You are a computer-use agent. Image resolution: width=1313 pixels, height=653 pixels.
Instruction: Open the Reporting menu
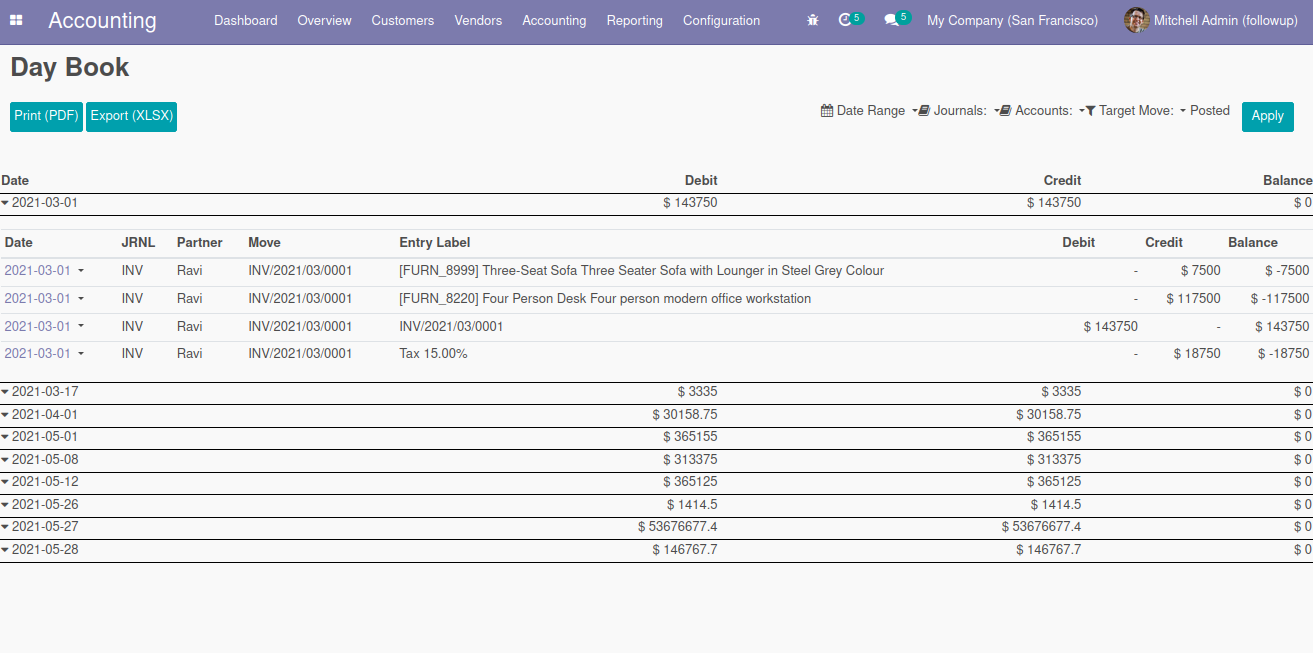coord(634,20)
